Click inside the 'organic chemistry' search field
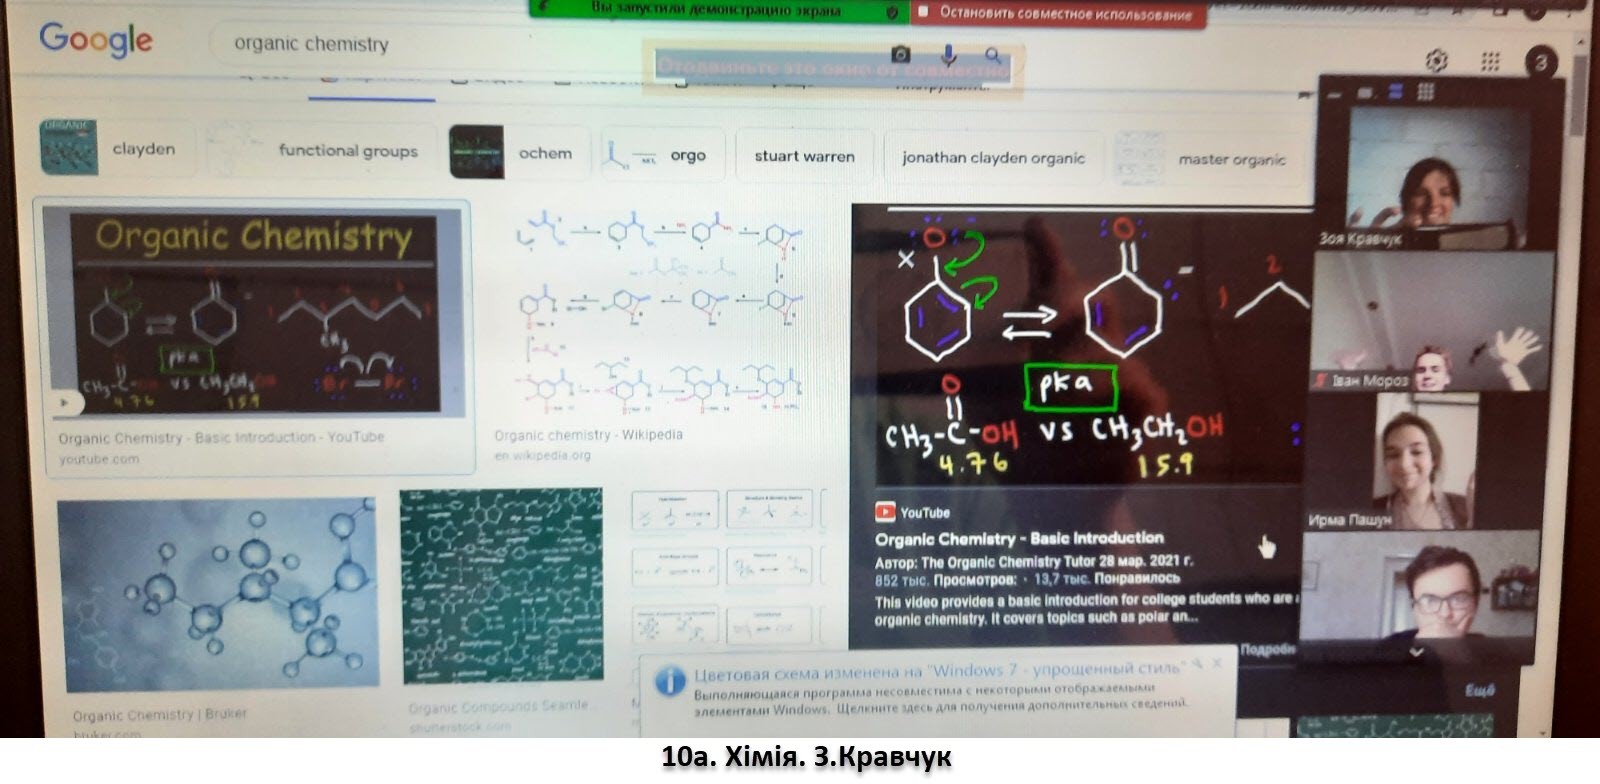Screen dimensions: 1600x784 tap(420, 44)
